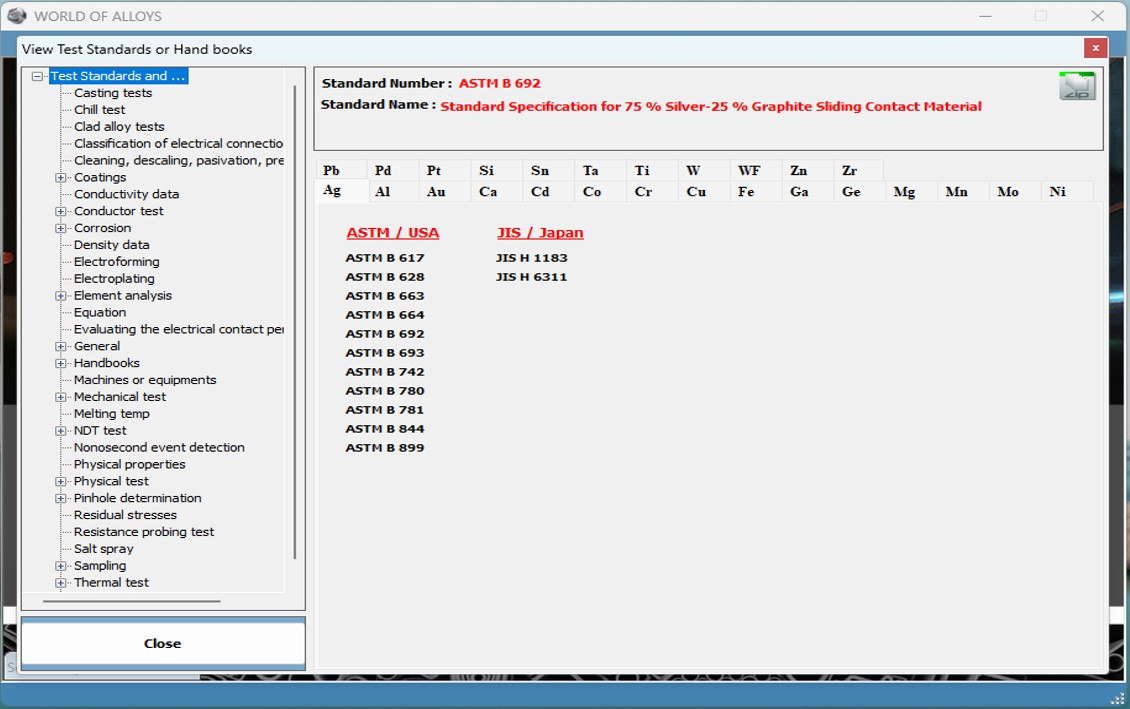
Task: Switch to the Pt element tab
Action: click(x=444, y=170)
